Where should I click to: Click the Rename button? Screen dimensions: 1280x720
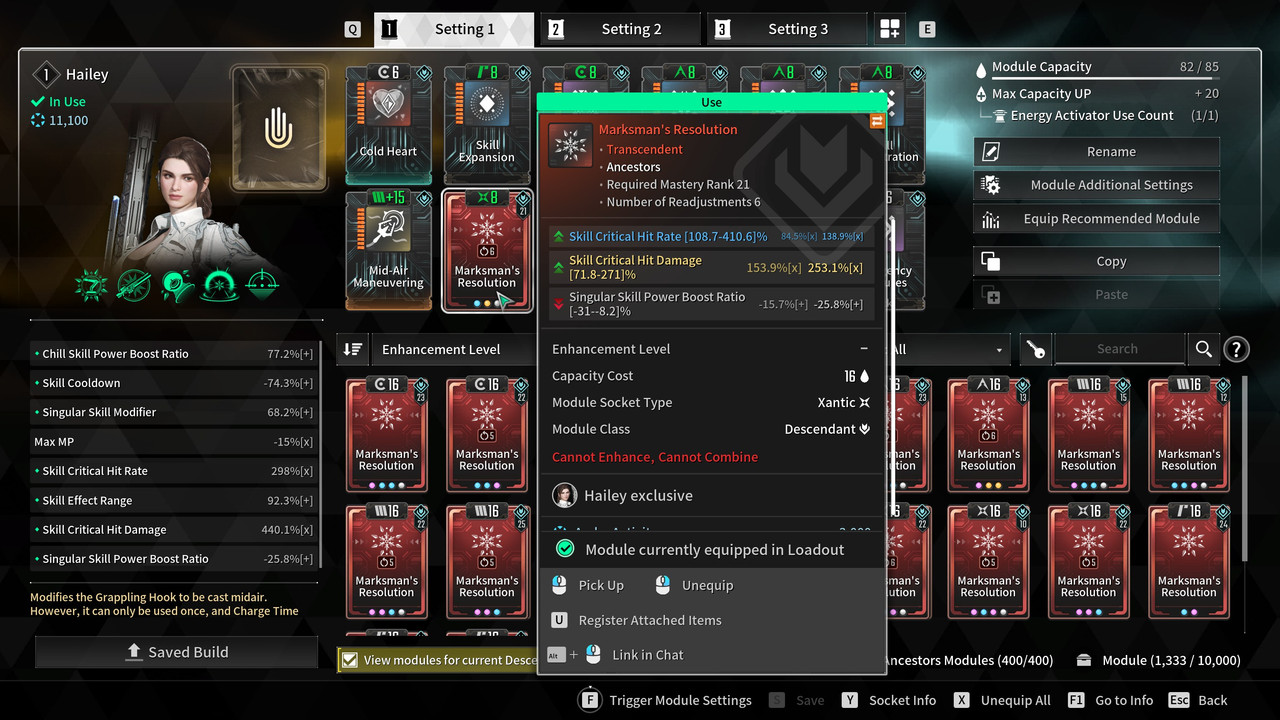(x=1096, y=152)
